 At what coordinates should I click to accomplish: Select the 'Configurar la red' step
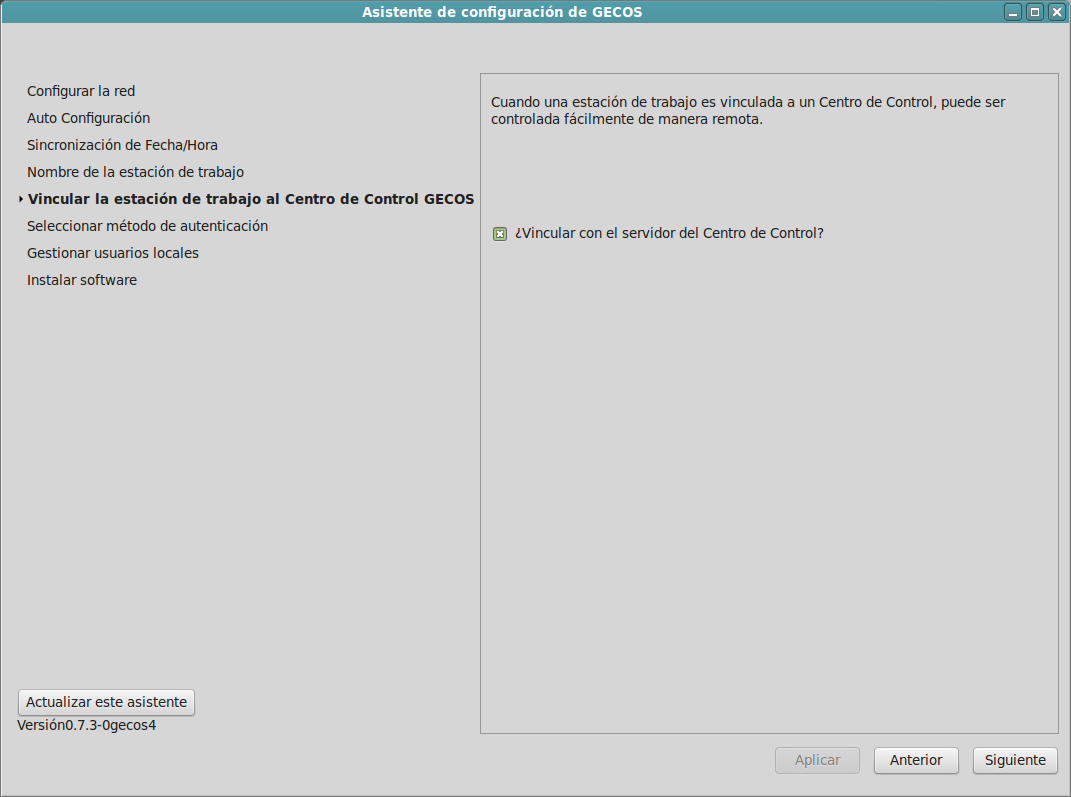click(x=81, y=91)
